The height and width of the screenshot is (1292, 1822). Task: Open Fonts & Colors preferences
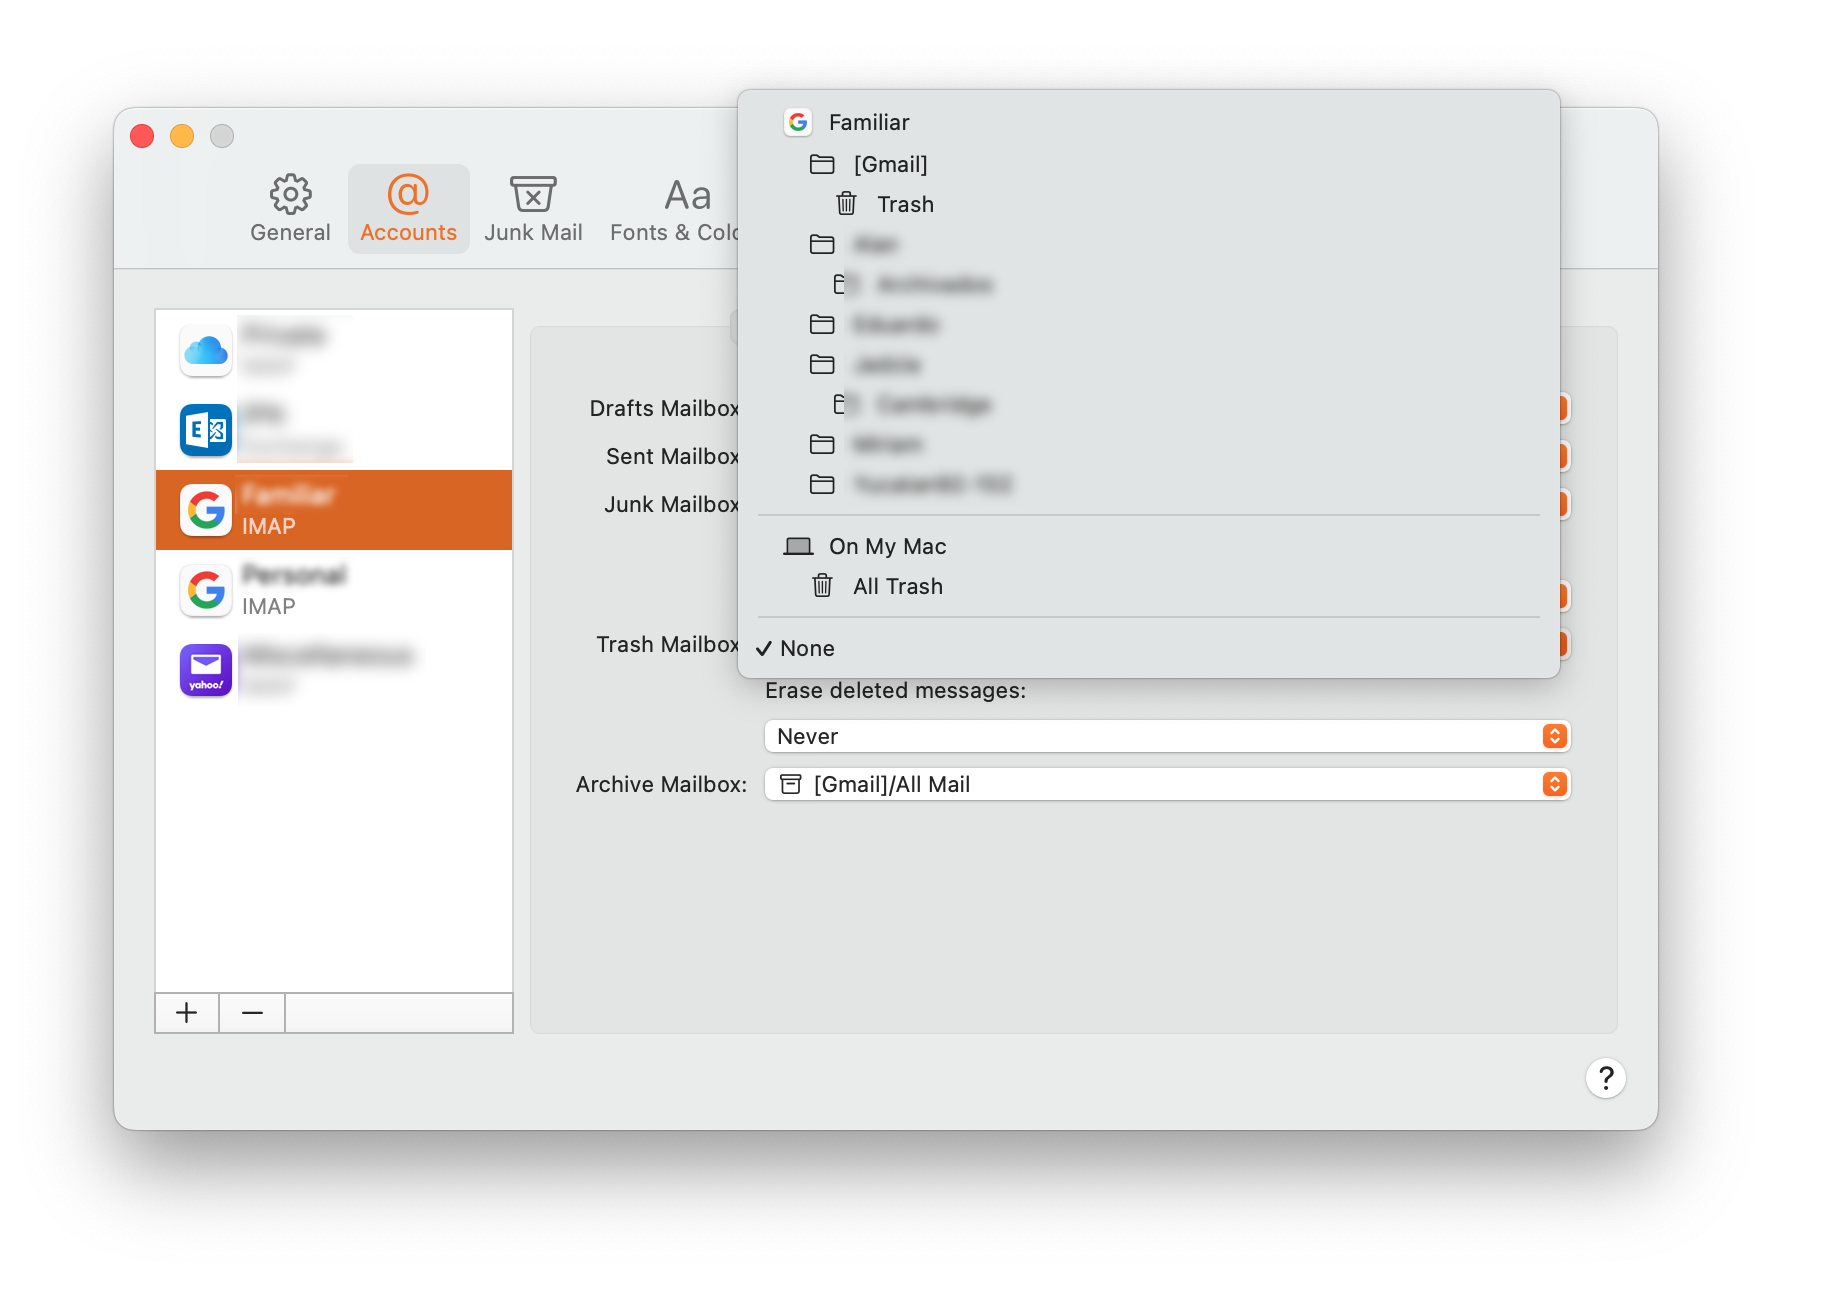click(x=674, y=209)
